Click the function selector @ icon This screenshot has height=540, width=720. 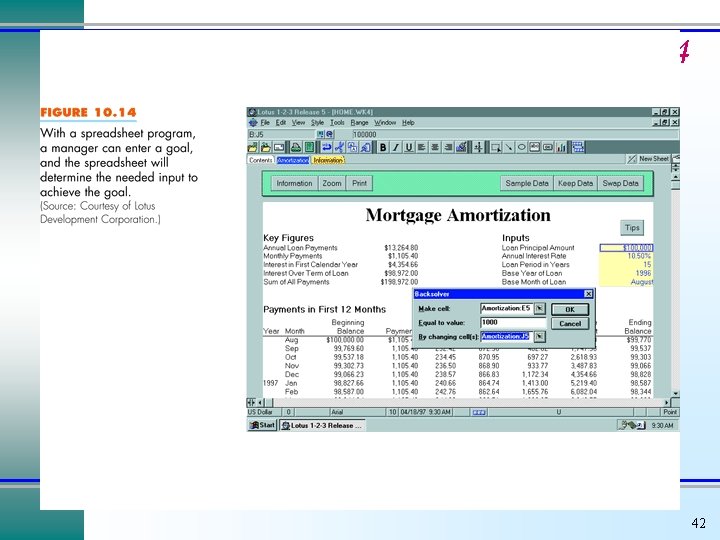329,134
